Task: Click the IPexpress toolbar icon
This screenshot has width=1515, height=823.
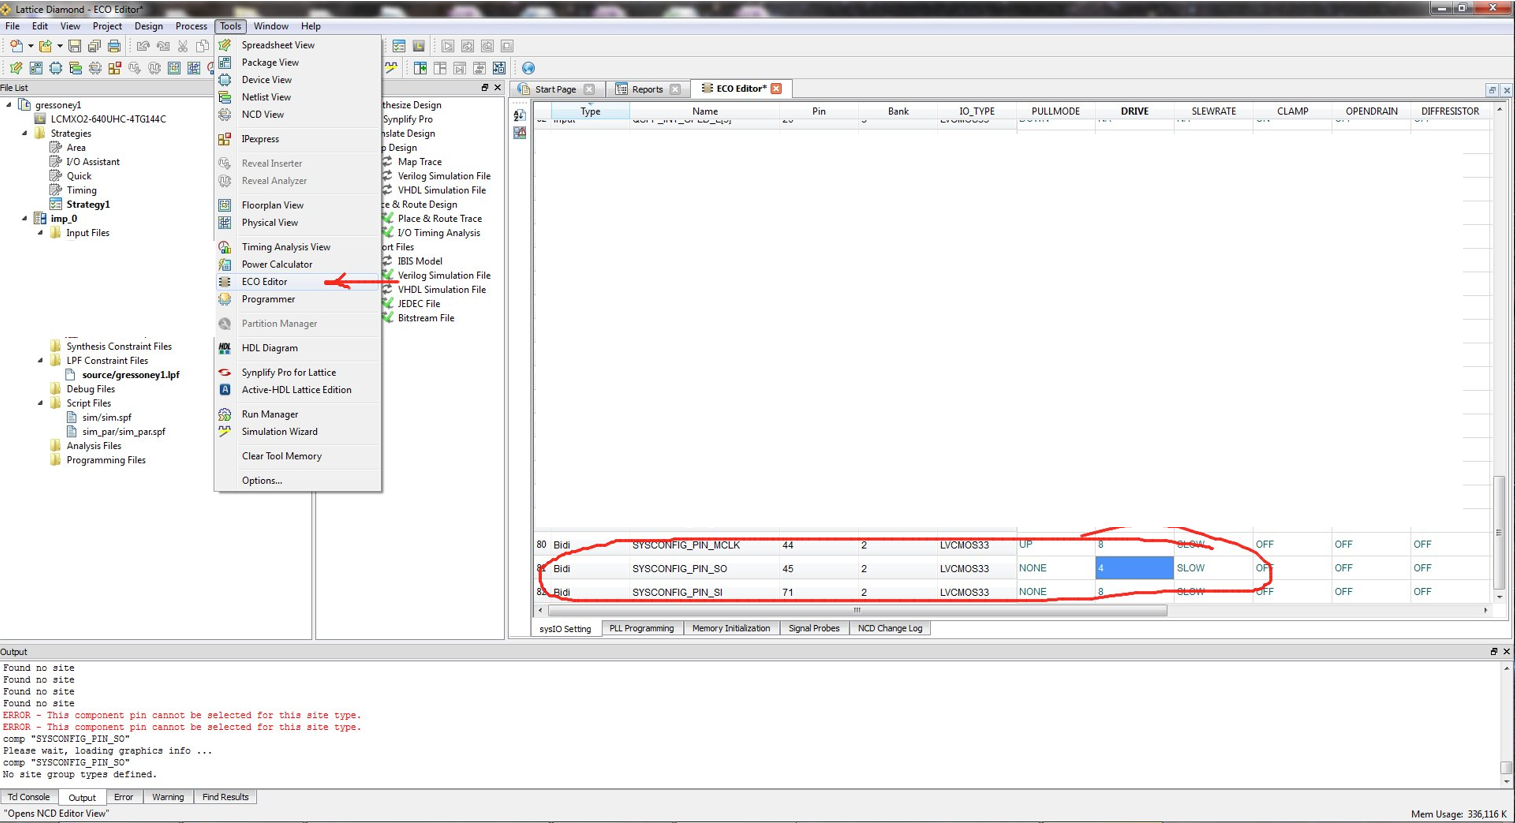Action: [x=115, y=68]
